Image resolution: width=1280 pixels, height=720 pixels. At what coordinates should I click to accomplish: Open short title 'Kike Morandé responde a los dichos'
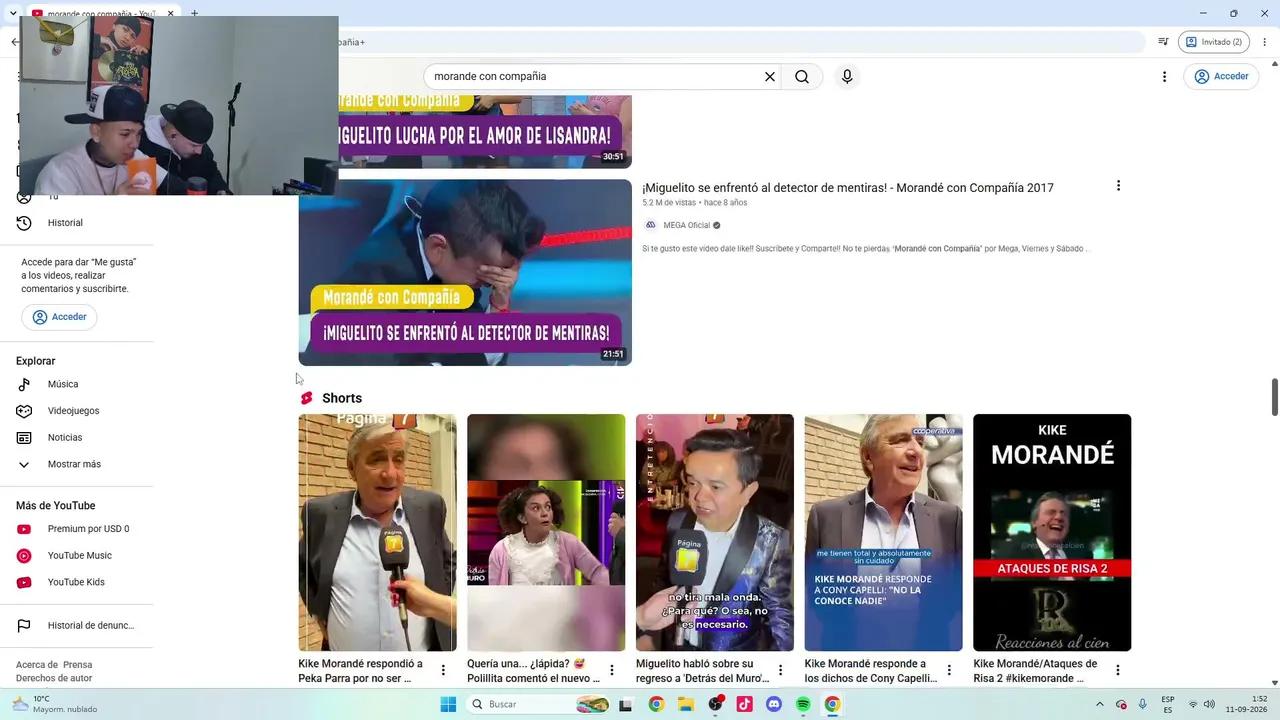(871, 671)
